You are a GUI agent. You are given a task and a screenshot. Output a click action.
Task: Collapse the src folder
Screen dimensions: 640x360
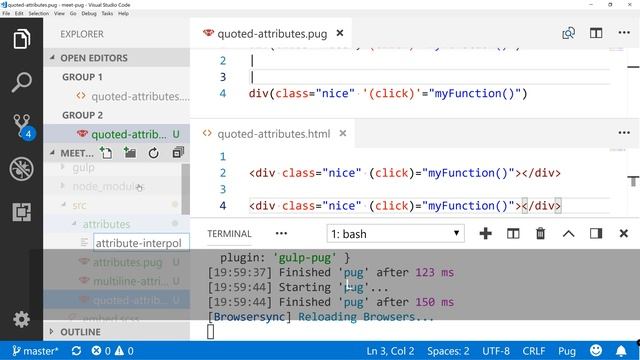80,205
